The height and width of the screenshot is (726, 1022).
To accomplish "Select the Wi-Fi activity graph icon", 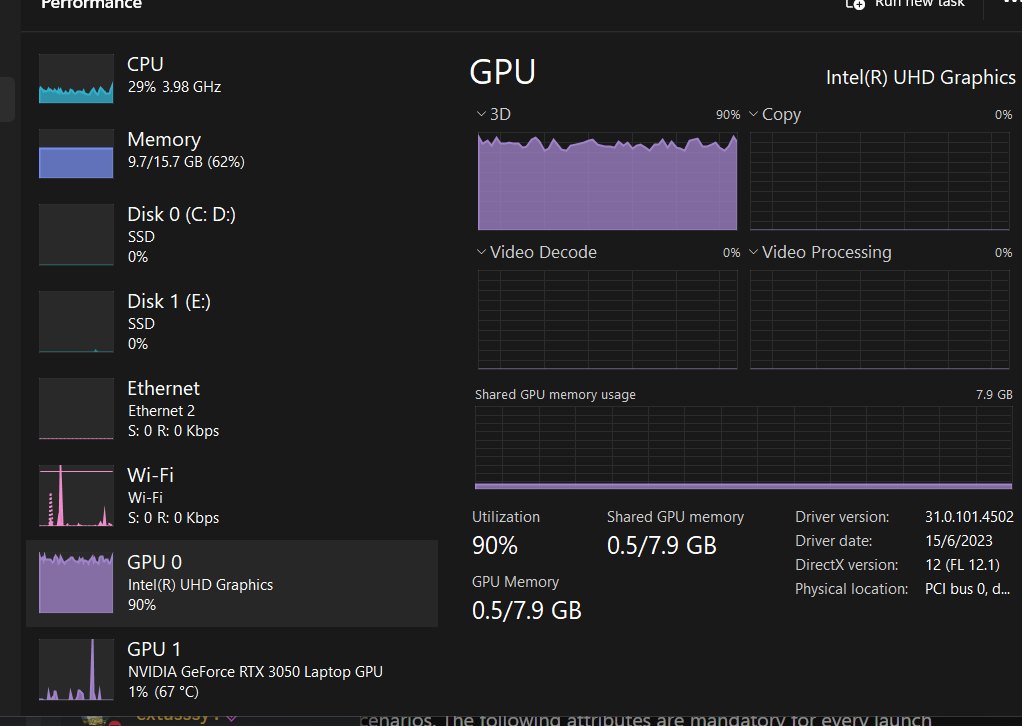I will 76,496.
